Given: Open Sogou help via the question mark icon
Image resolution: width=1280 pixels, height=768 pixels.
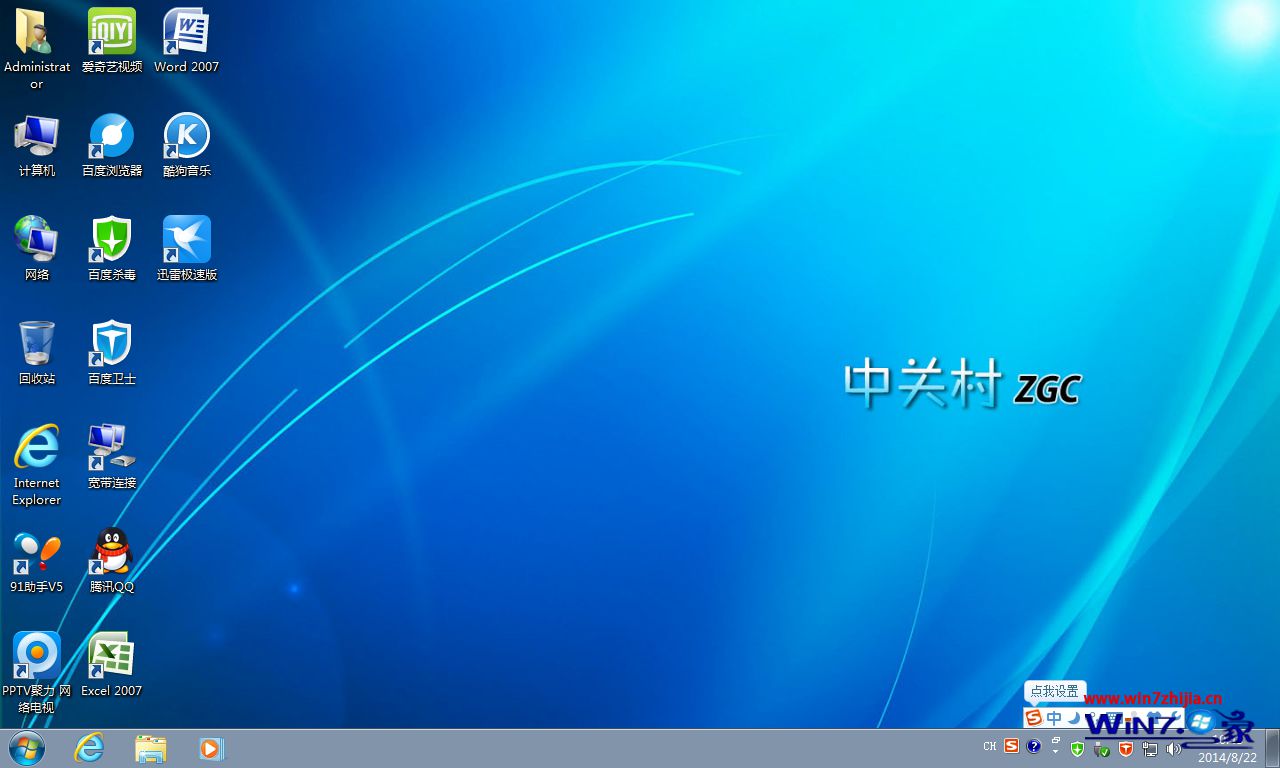Looking at the screenshot, I should [x=1034, y=747].
